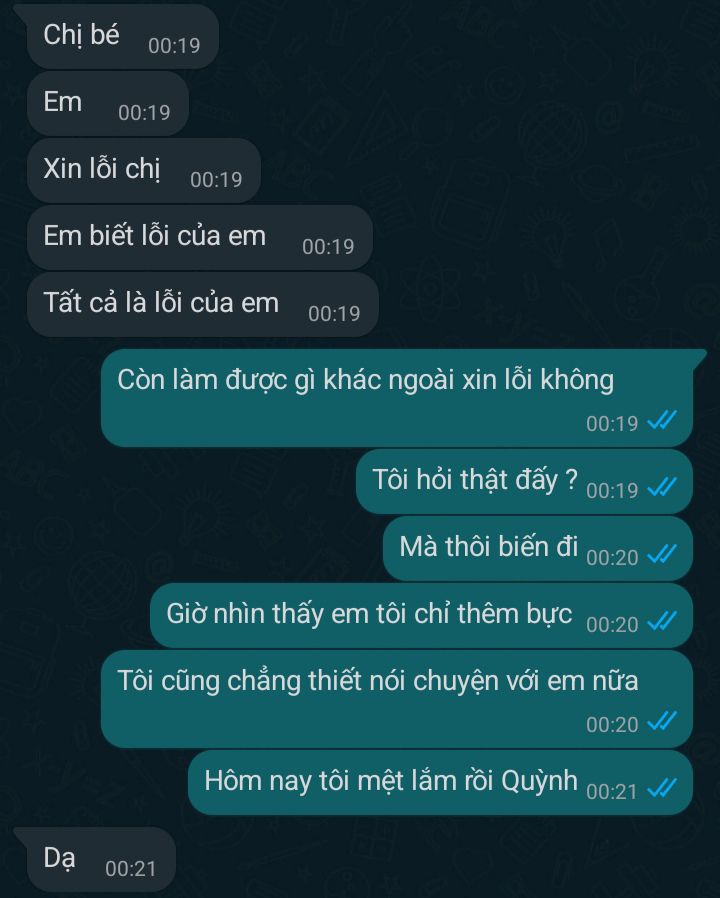
Task: Select 'Tôi cũng chẳng thiết nói chuyện' message
Action: (x=397, y=699)
